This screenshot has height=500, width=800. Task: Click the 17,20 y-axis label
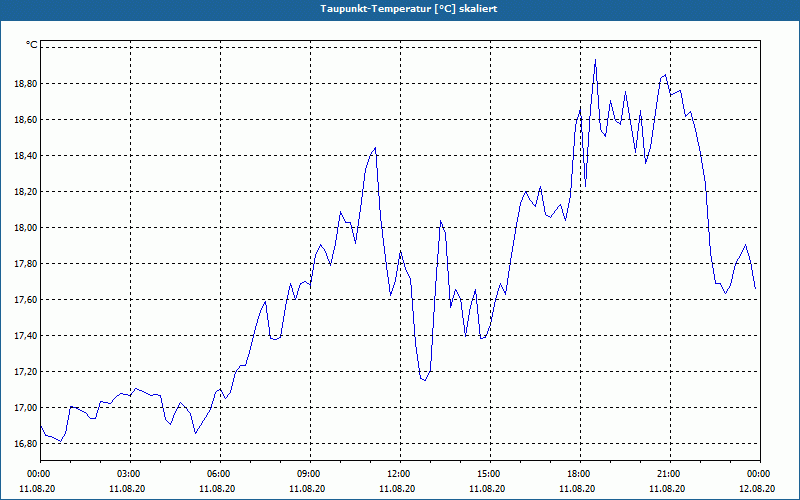(x=26, y=371)
